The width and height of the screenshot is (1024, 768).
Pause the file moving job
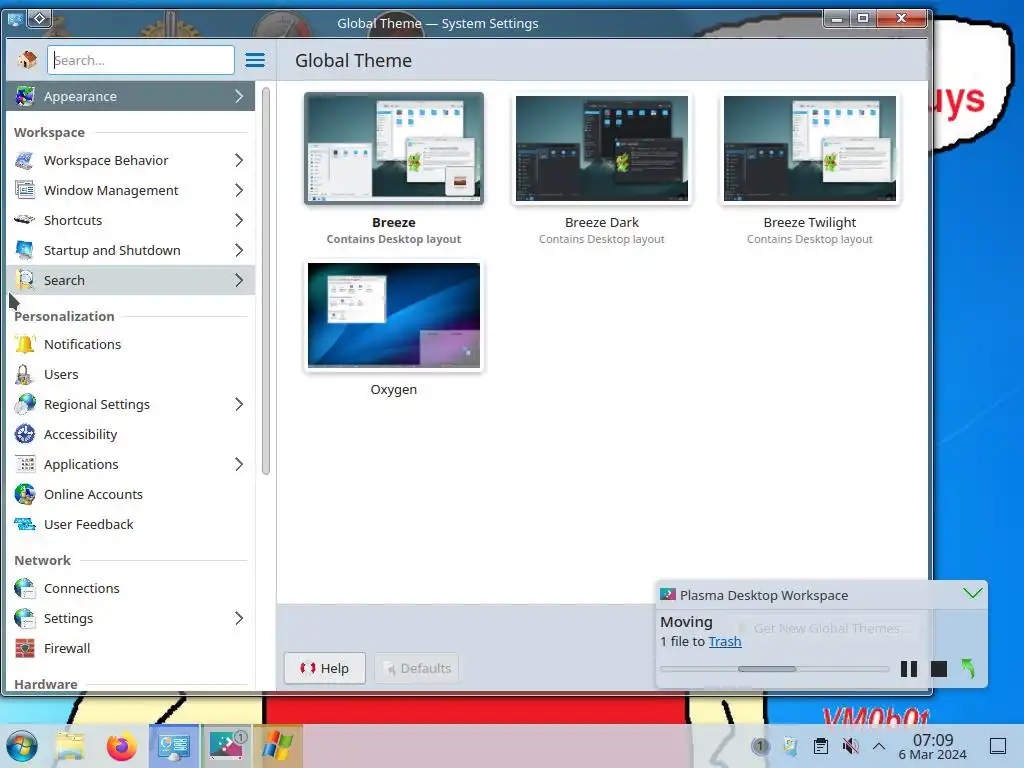(x=908, y=669)
